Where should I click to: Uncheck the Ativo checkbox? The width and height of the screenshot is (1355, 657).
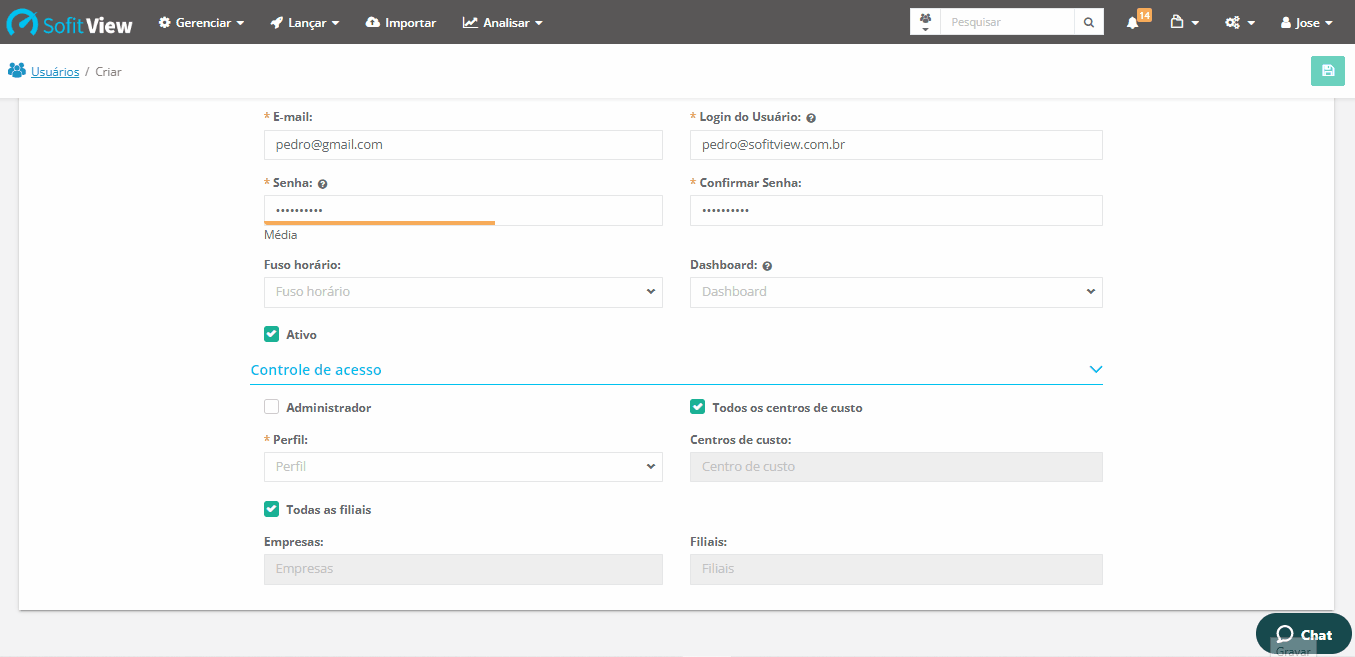(271, 334)
